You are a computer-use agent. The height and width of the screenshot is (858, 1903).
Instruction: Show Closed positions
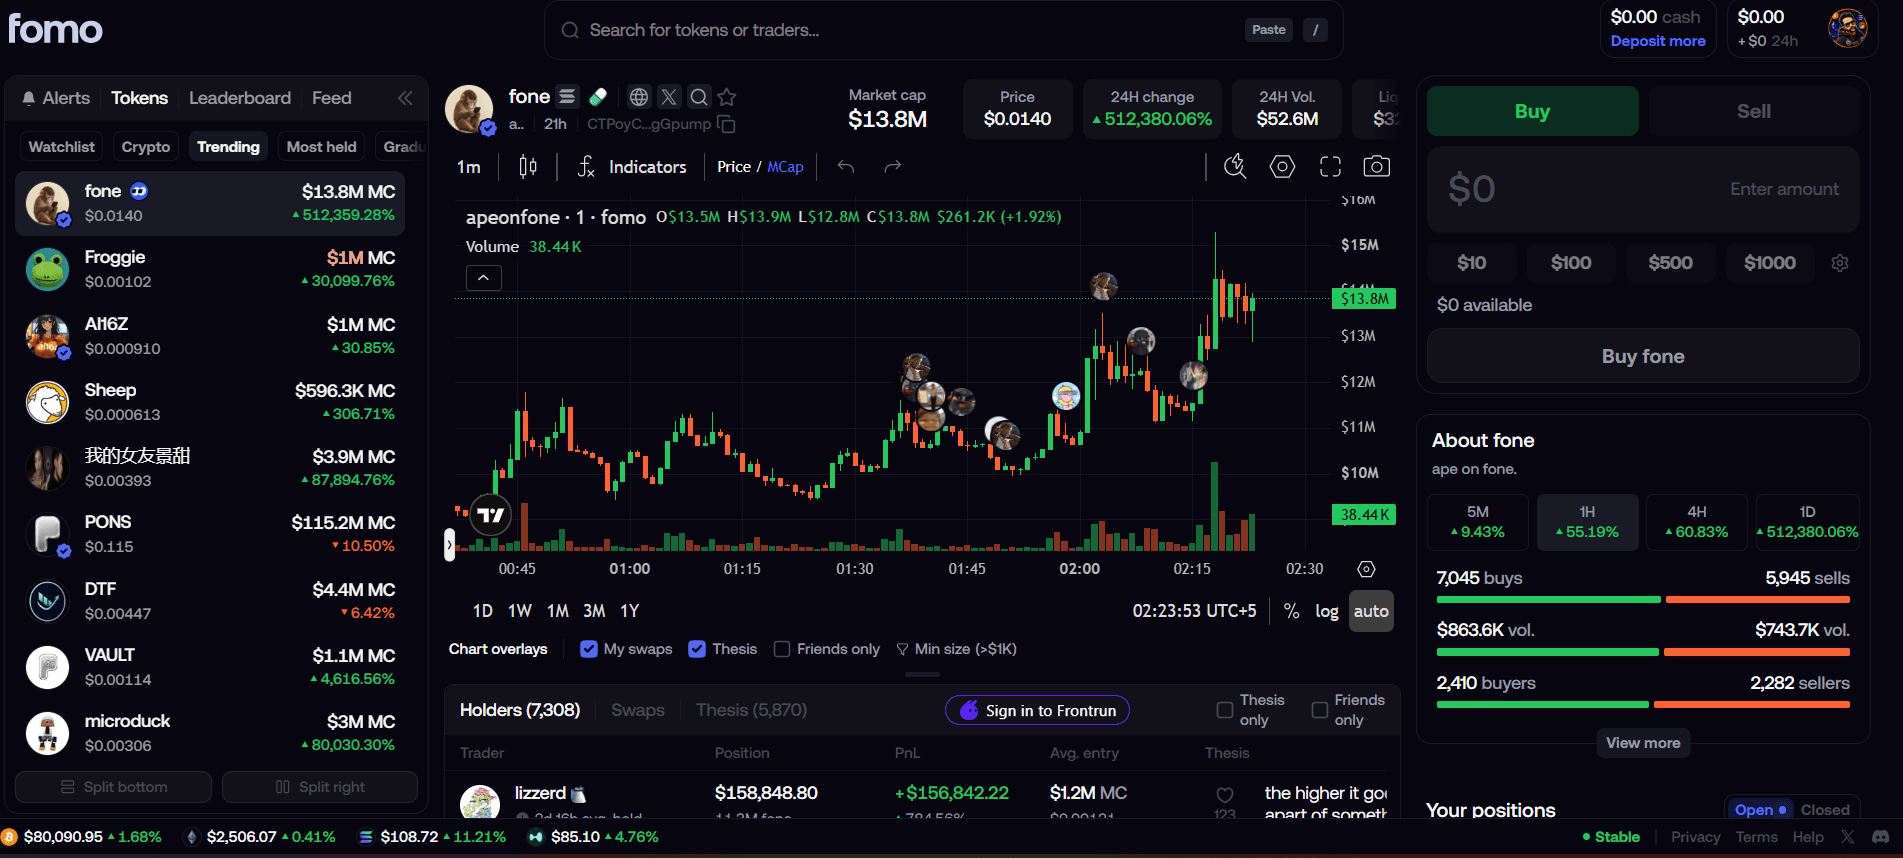pos(1825,810)
